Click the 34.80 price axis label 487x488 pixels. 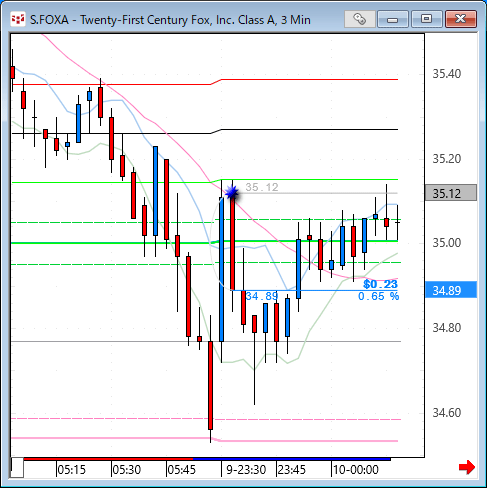(x=447, y=328)
